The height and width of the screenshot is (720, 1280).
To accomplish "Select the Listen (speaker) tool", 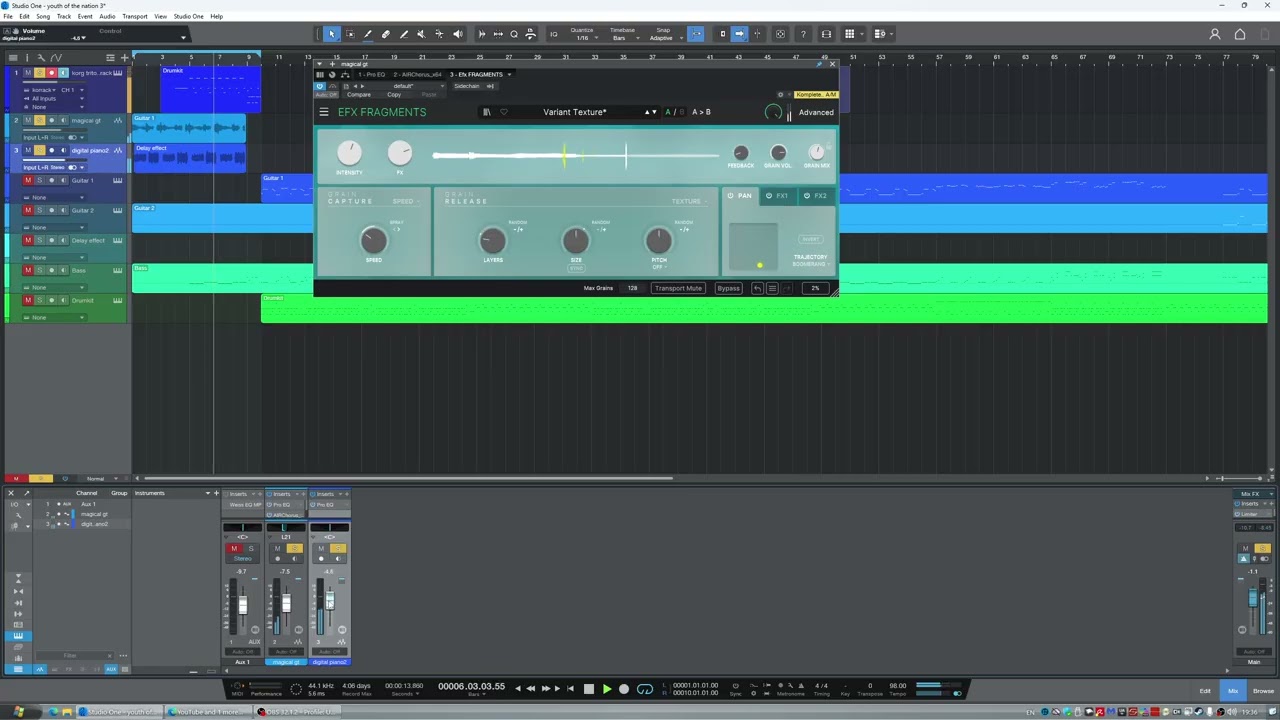I will click(457, 34).
